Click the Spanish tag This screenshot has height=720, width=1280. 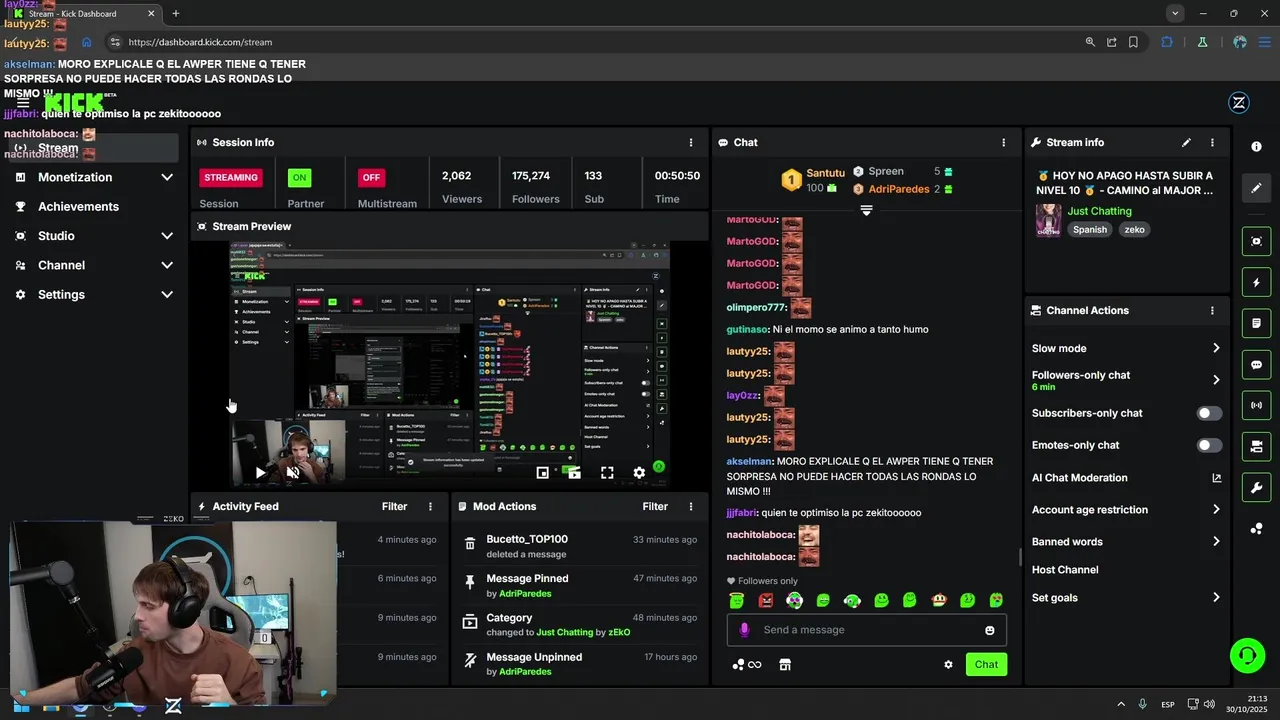click(x=1090, y=229)
